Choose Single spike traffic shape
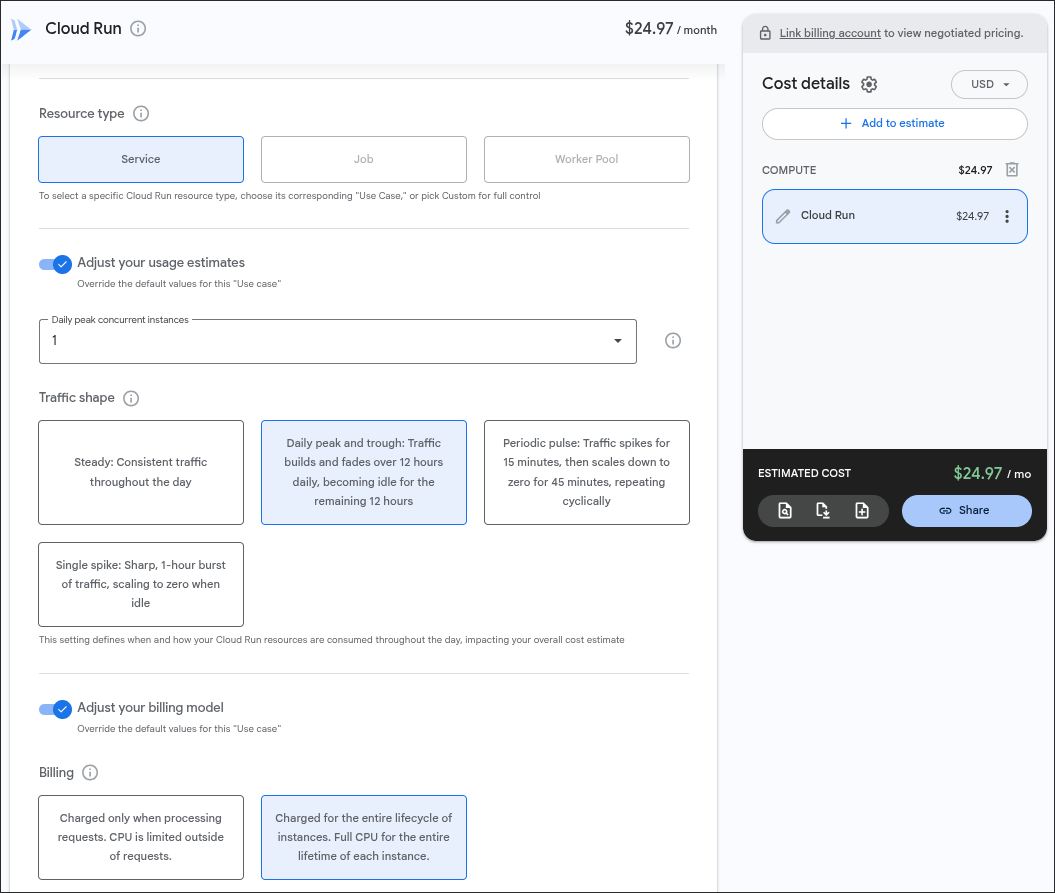Image resolution: width=1055 pixels, height=893 pixels. click(x=141, y=584)
